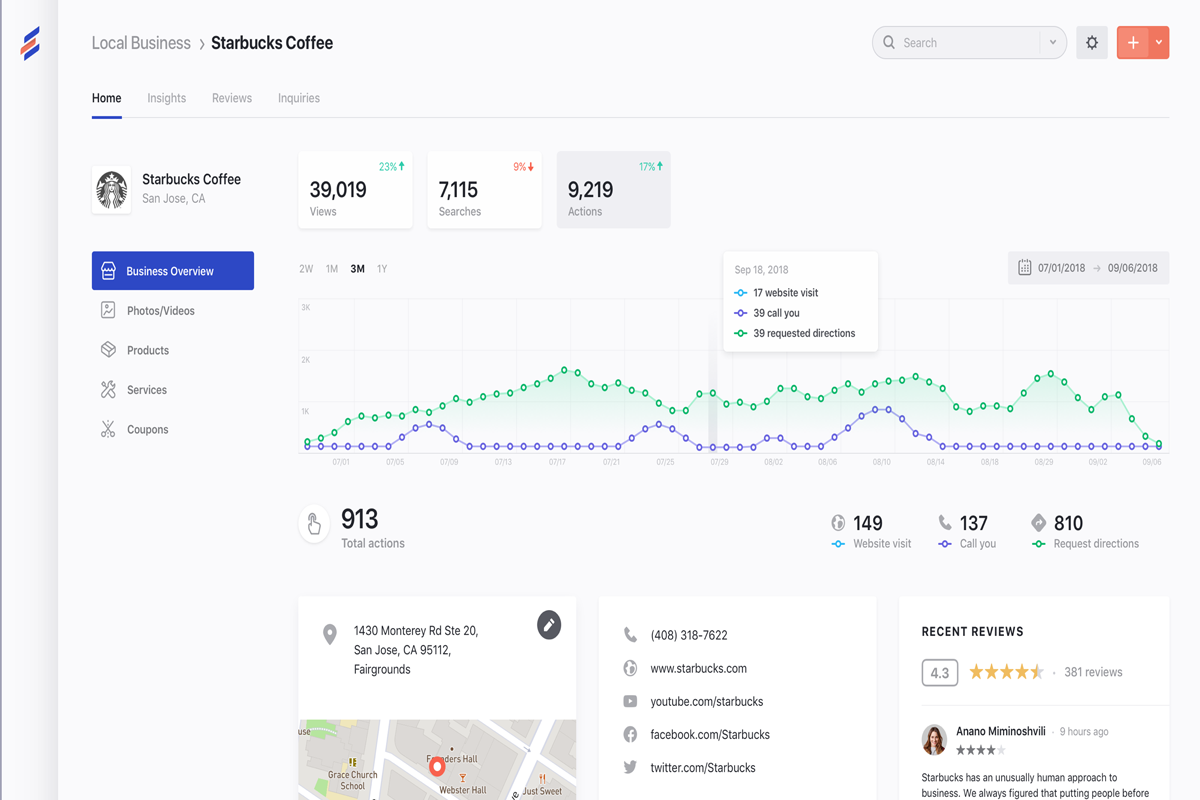Click the magnifier icon in the search bar

[x=889, y=43]
